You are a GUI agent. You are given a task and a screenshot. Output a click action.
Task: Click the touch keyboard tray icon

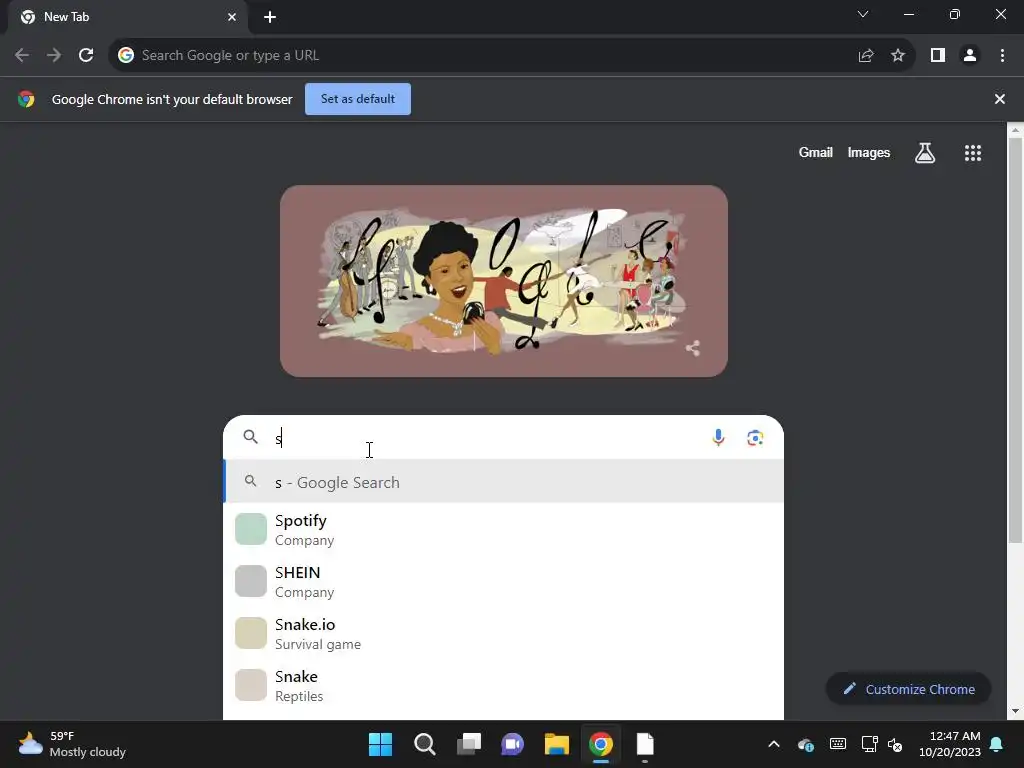[838, 744]
